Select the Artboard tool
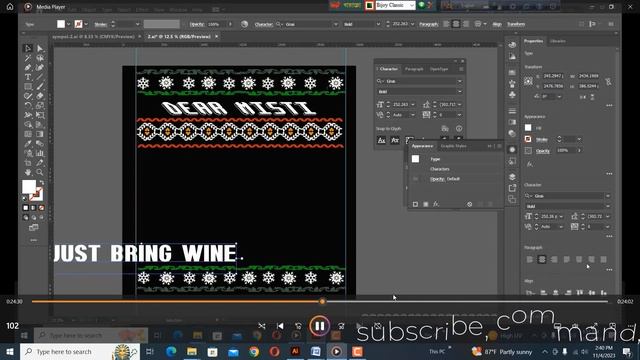Viewport: 640px width, 360px height. [28, 163]
